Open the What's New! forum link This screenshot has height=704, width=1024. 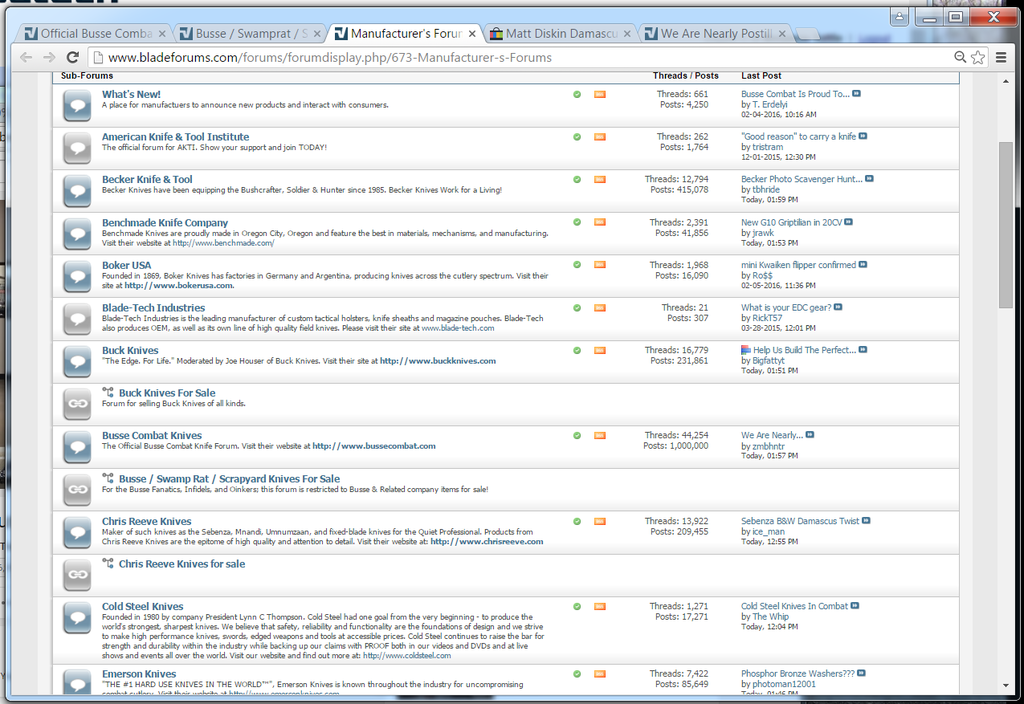131,94
